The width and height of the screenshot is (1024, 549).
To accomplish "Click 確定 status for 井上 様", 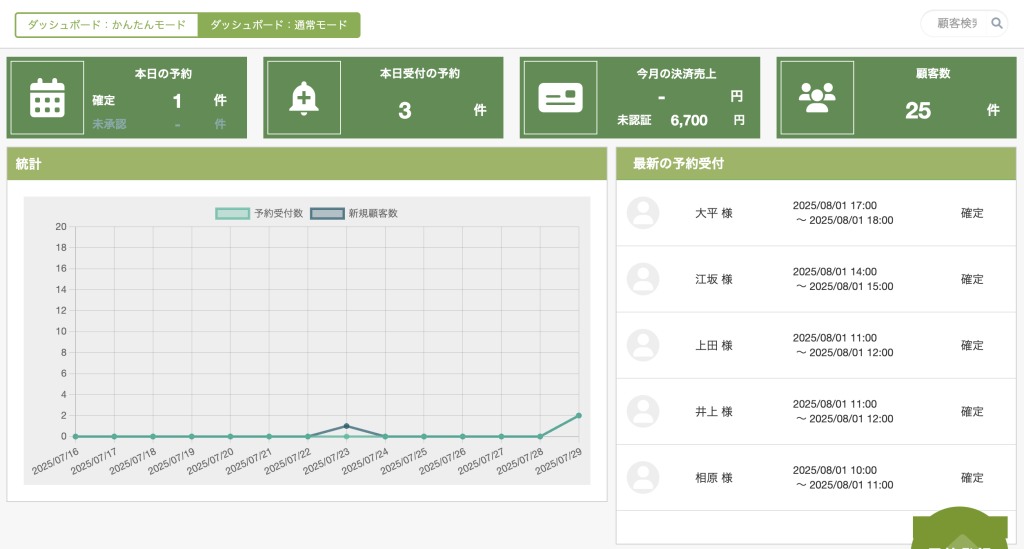I will tap(972, 412).
